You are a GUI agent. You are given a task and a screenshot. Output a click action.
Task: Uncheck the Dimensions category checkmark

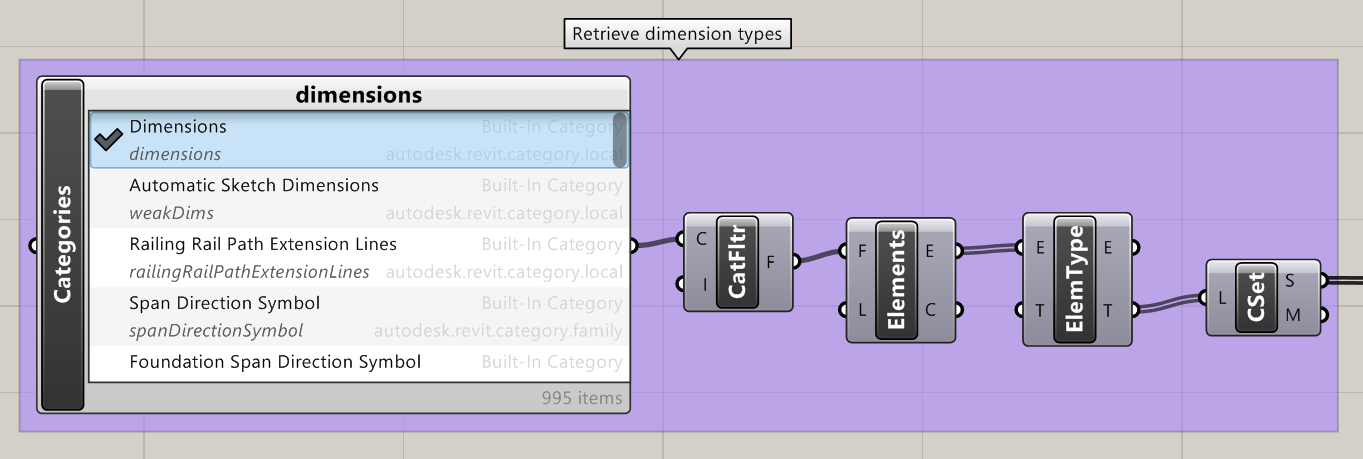pyautogui.click(x=107, y=140)
